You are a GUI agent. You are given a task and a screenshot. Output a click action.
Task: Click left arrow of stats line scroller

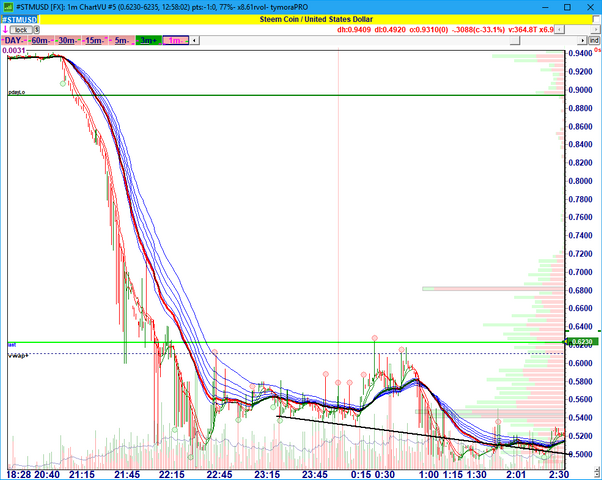[x=559, y=30]
